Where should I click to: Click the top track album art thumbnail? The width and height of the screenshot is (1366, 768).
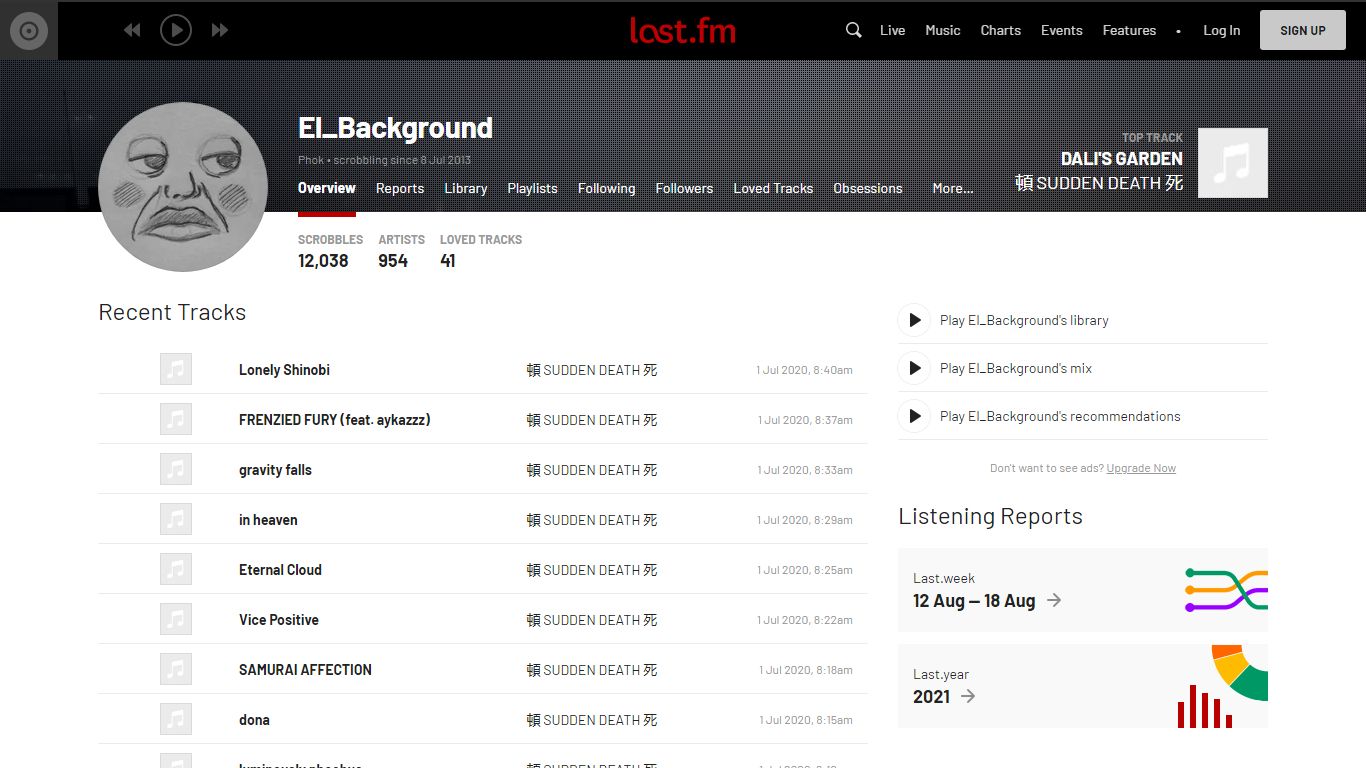coord(1233,163)
